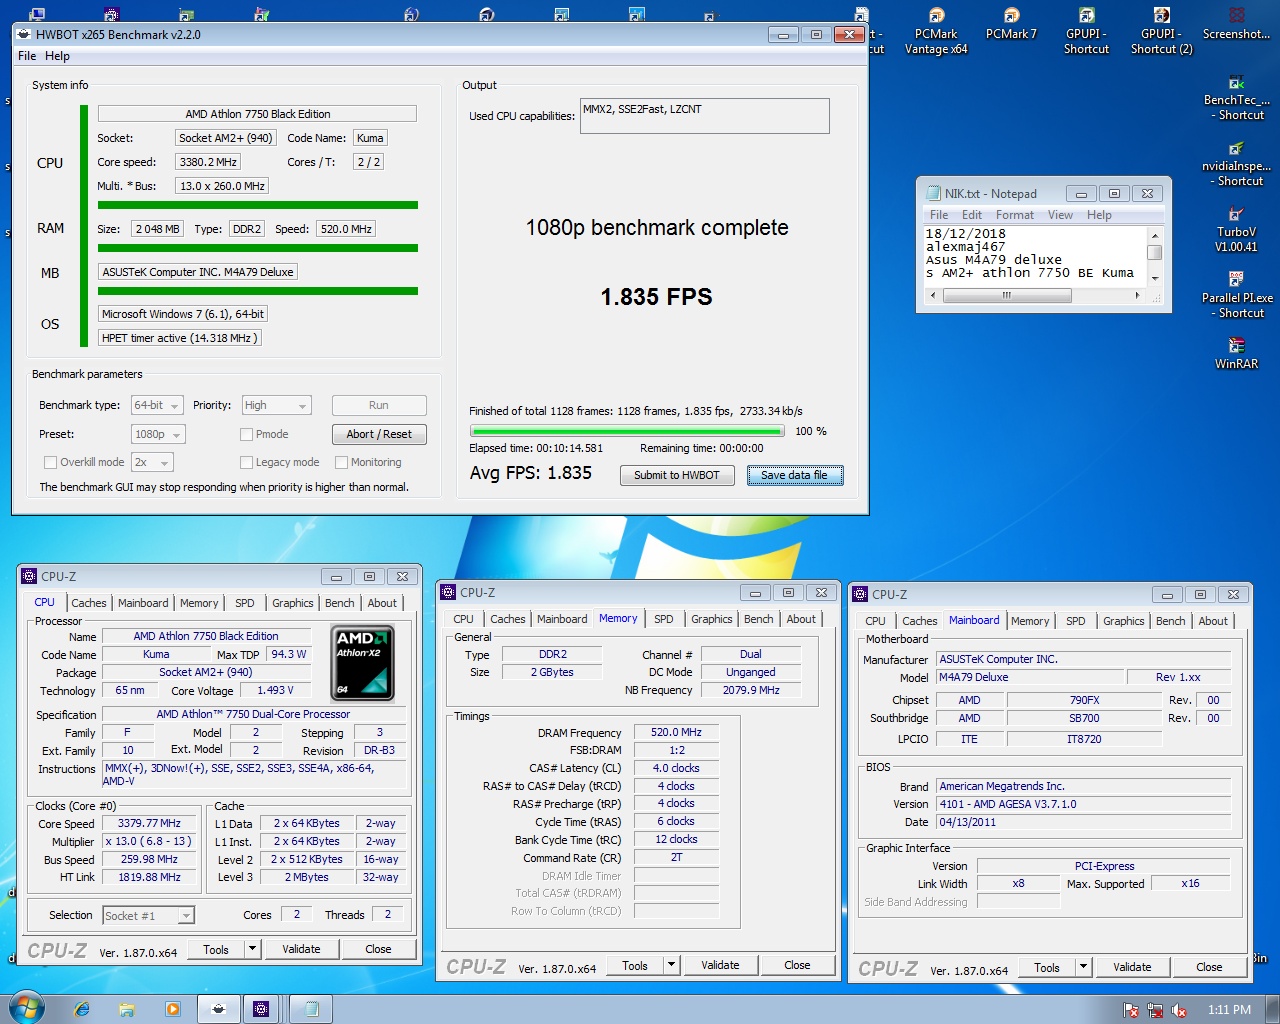Open Benchmark type 64-bit dropdown

tap(158, 405)
